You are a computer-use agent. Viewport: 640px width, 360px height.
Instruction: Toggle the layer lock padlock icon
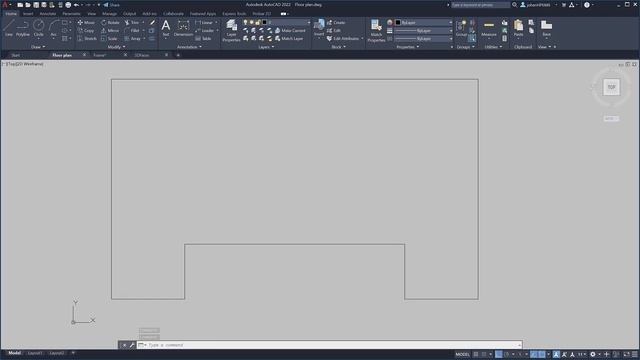pyautogui.click(x=258, y=22)
